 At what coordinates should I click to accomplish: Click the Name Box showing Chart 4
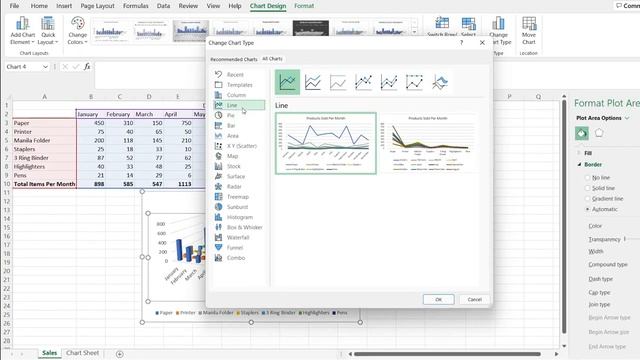[x=24, y=67]
